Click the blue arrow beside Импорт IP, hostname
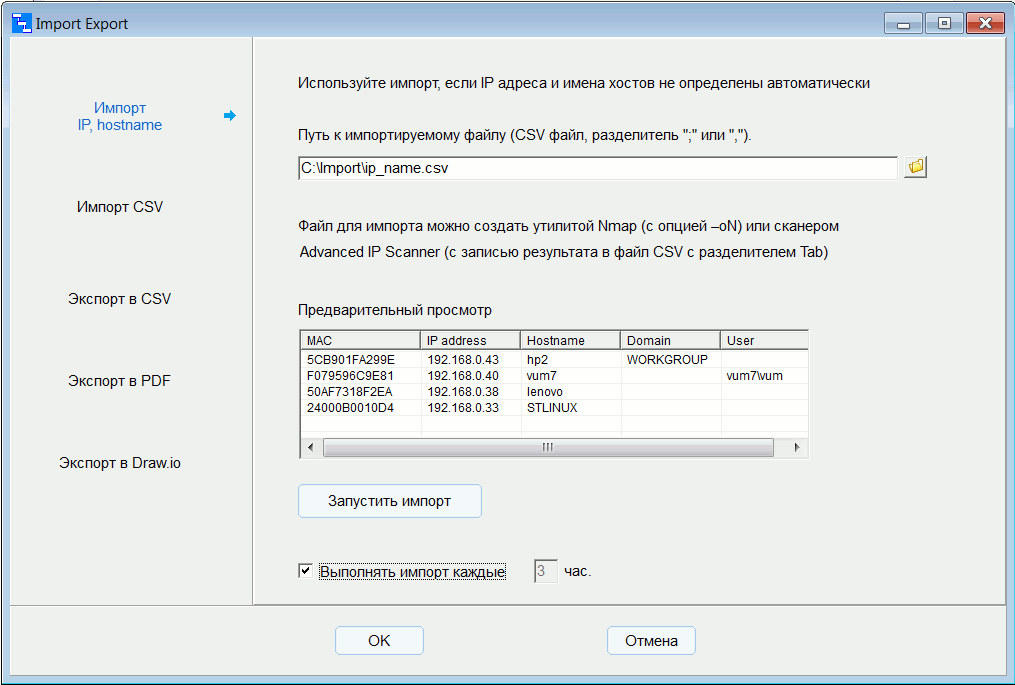The height and width of the screenshot is (685, 1015). pos(230,116)
